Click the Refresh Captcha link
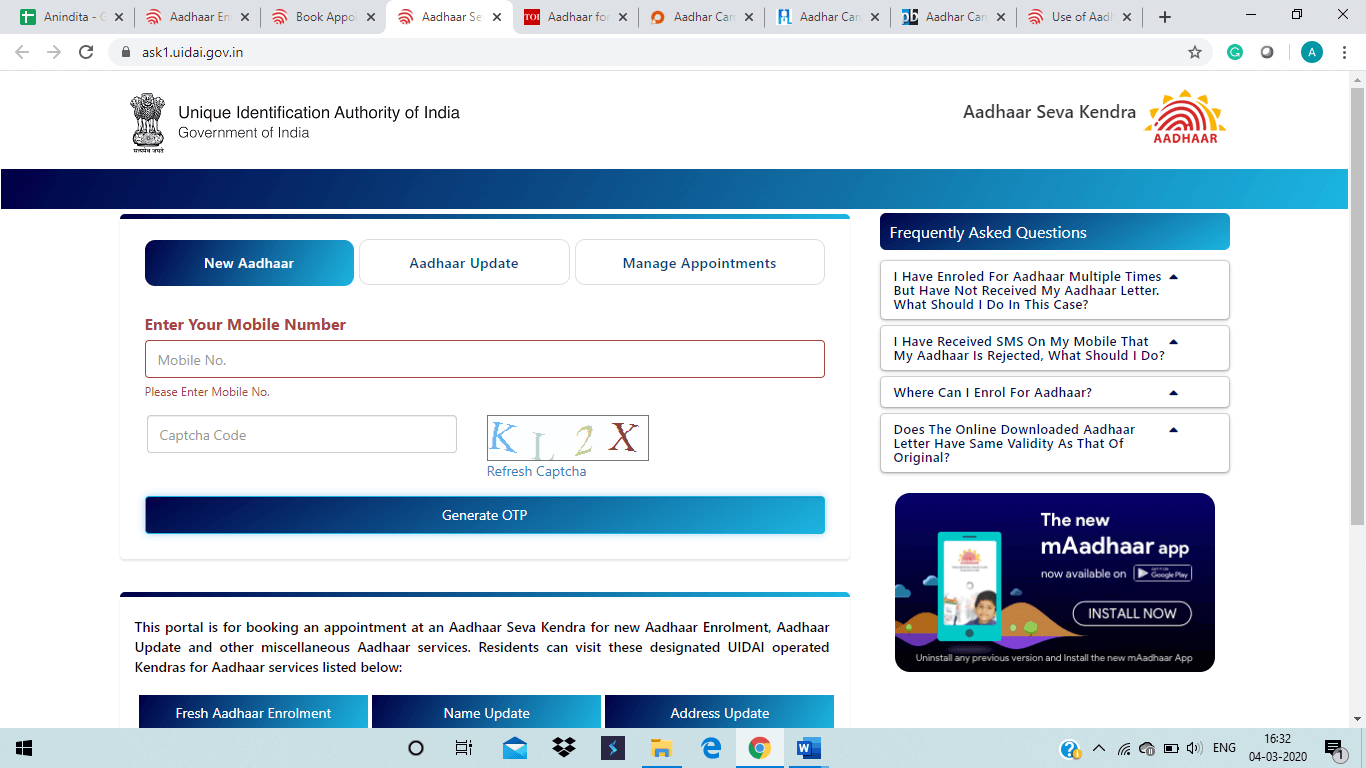The width and height of the screenshot is (1366, 768). tap(536, 471)
